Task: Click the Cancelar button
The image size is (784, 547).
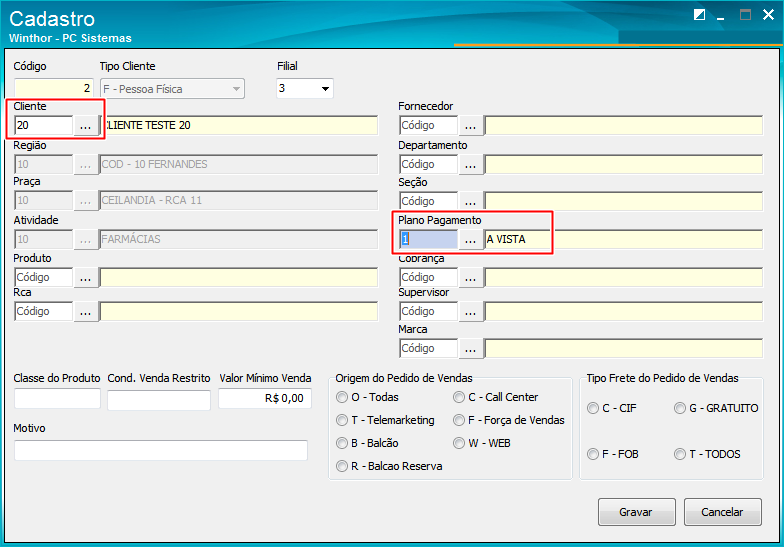Action: 722,512
